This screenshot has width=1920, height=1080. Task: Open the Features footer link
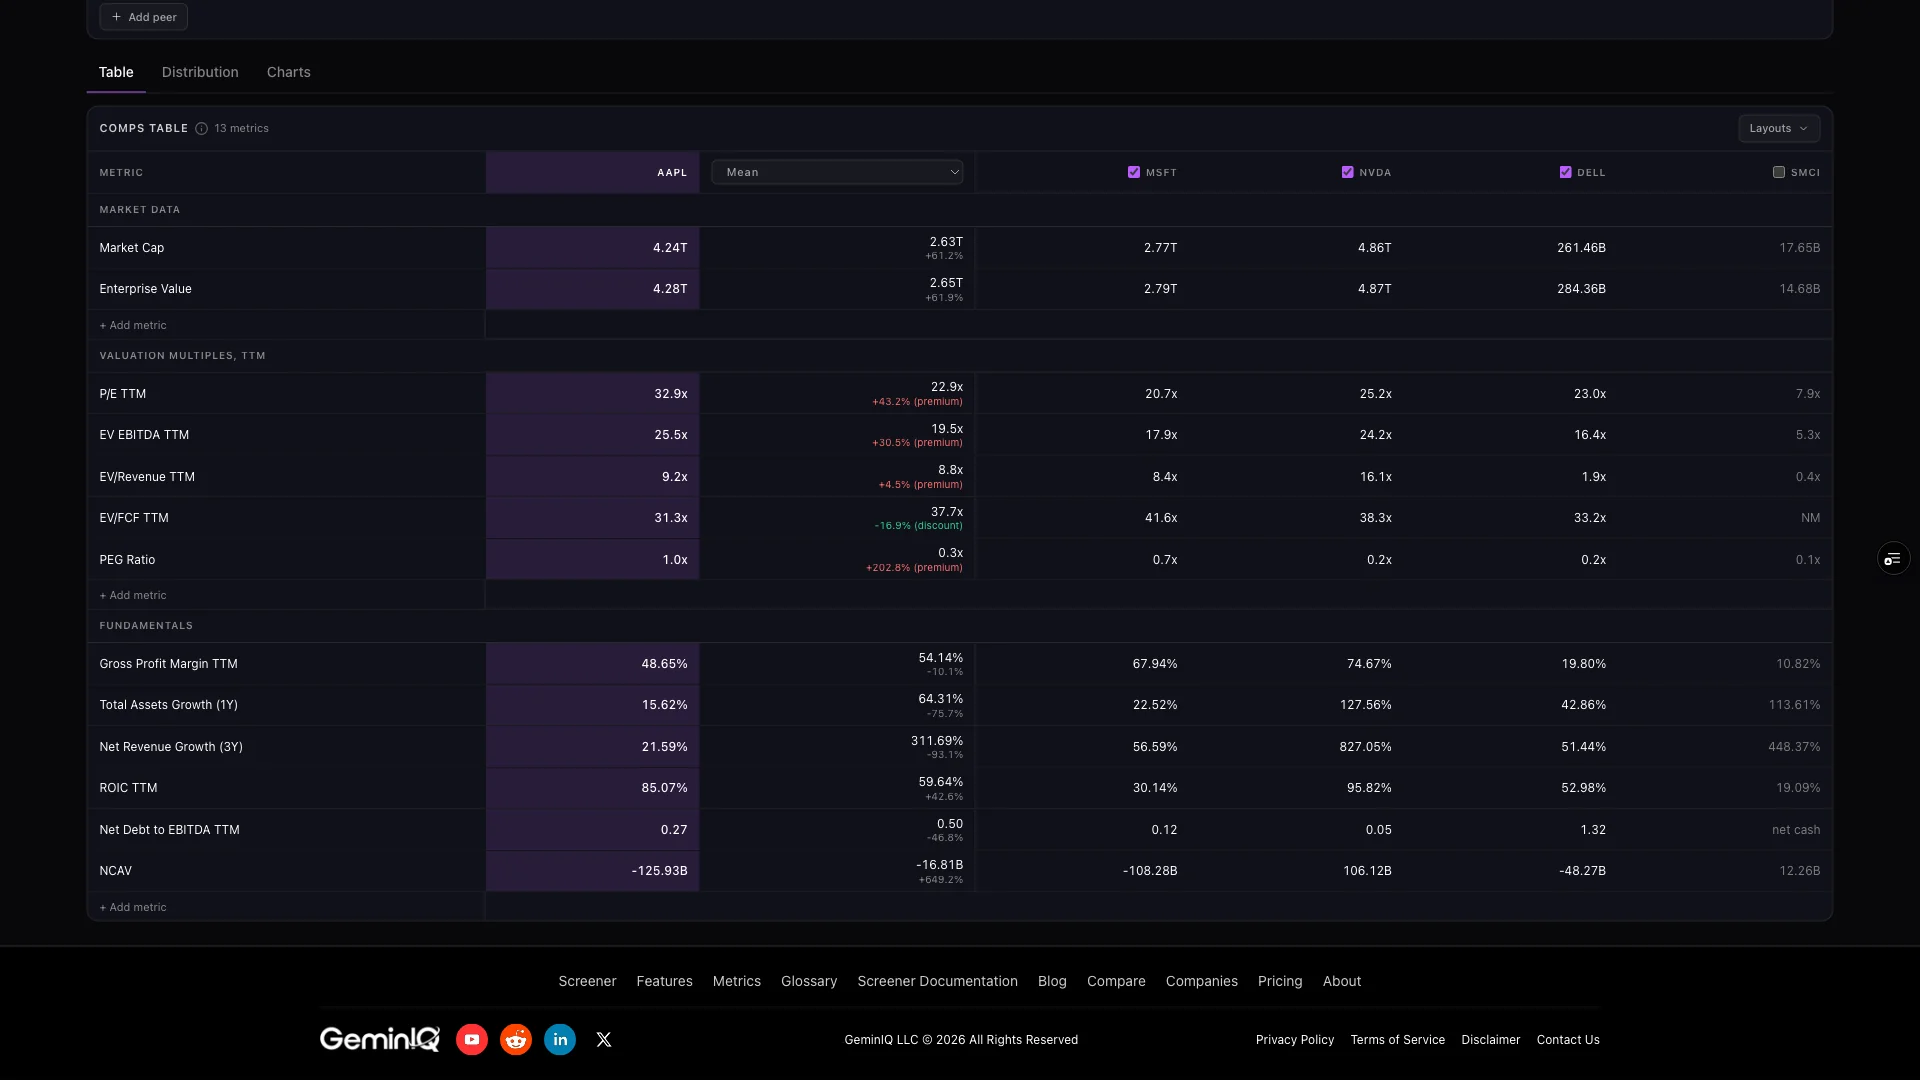[x=664, y=981]
